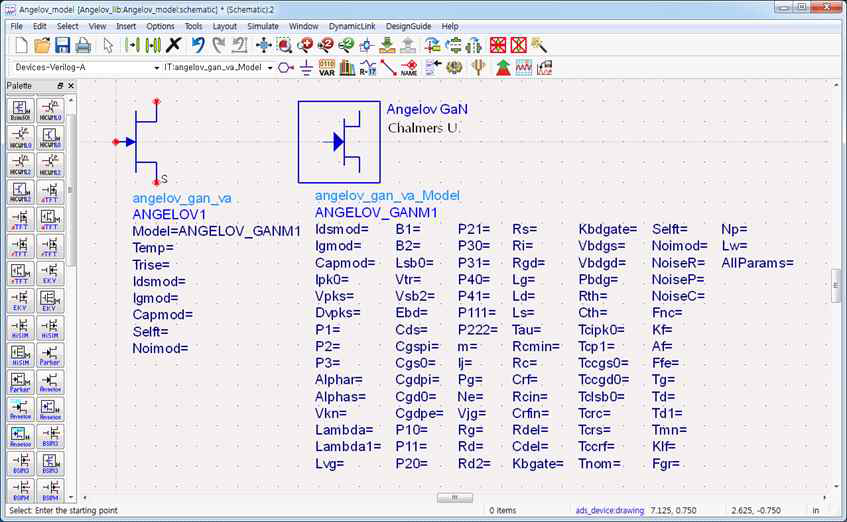Undock the Palette panel
847x522 pixels.
[x=59, y=87]
